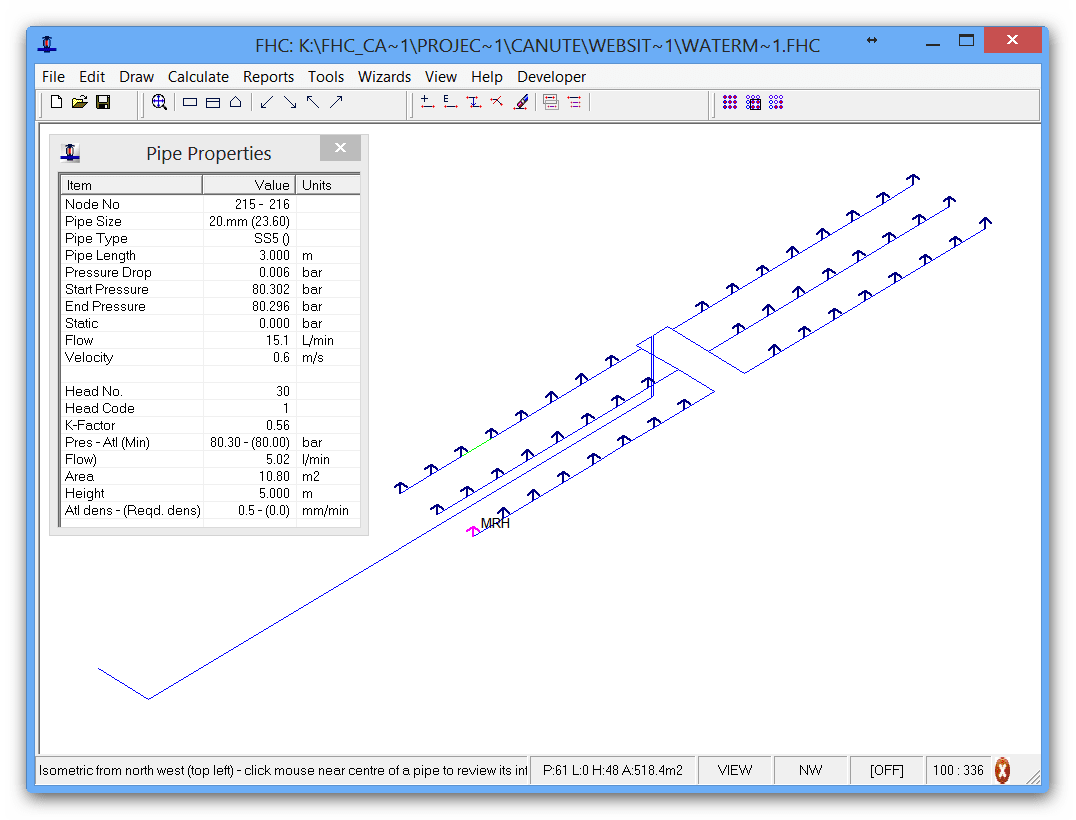Toggle the [OFF] status bar indicator
Screen dimensions: 1076x820
(x=885, y=770)
